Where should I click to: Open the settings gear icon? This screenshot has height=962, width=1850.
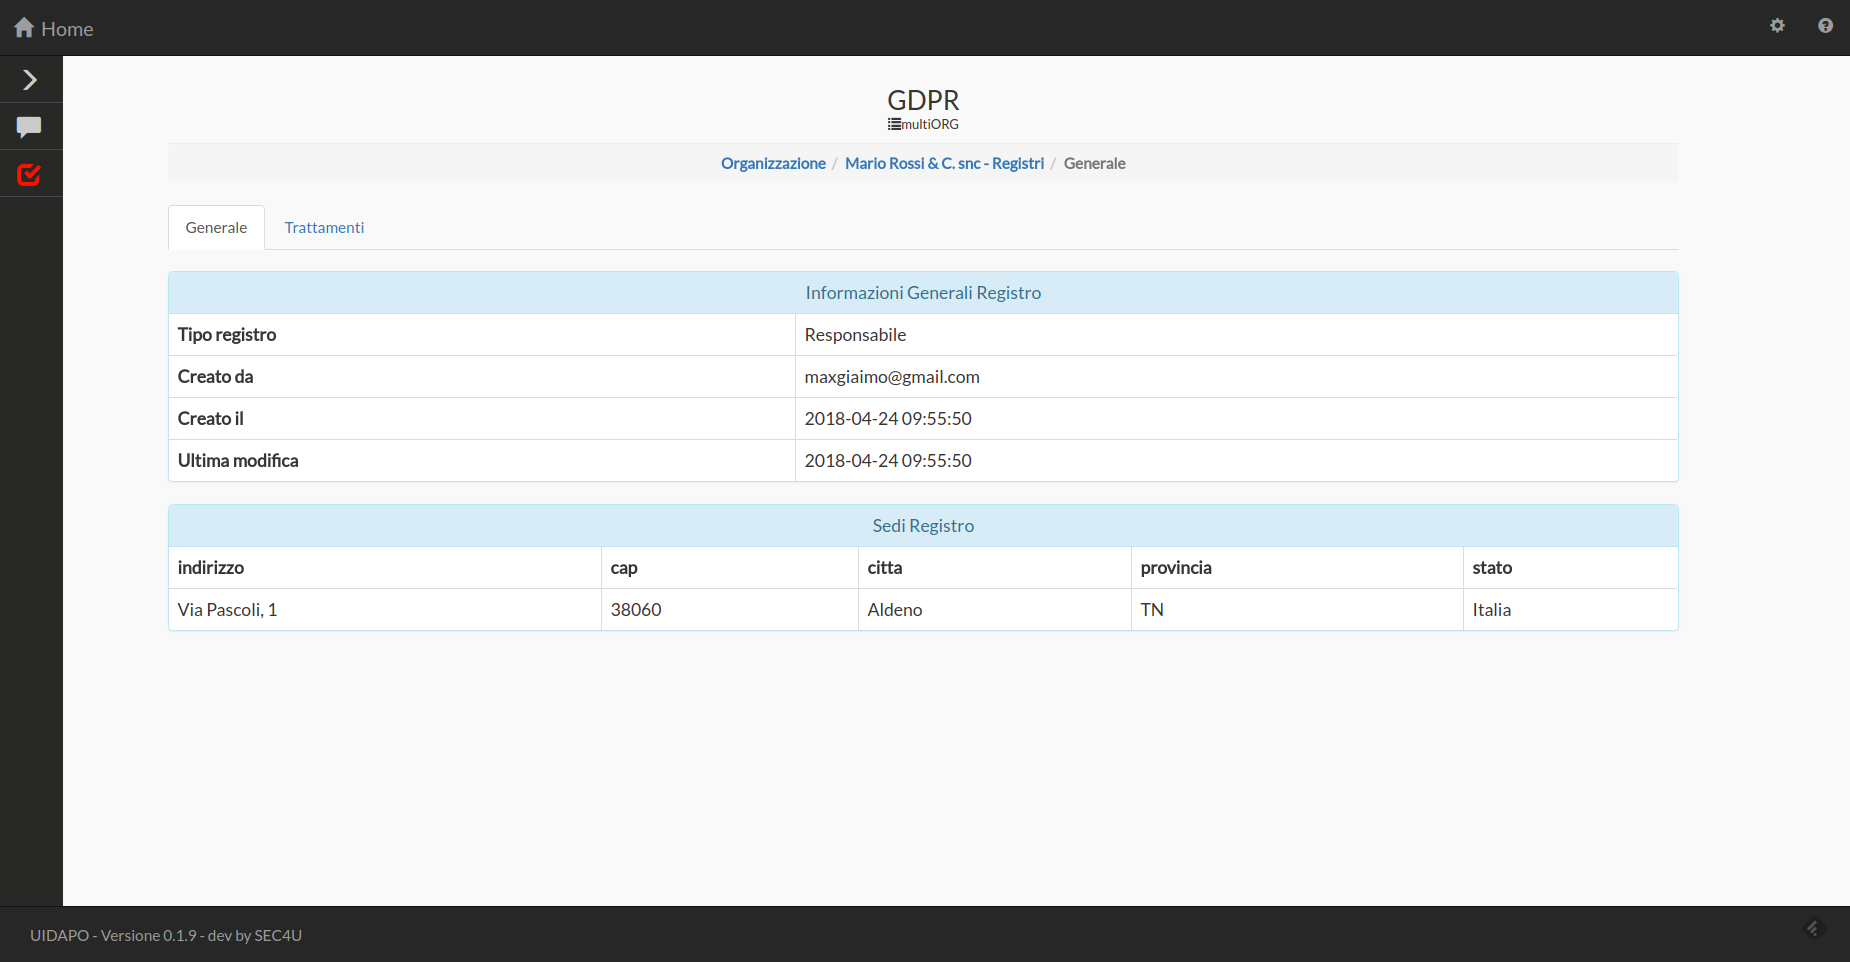point(1777,26)
